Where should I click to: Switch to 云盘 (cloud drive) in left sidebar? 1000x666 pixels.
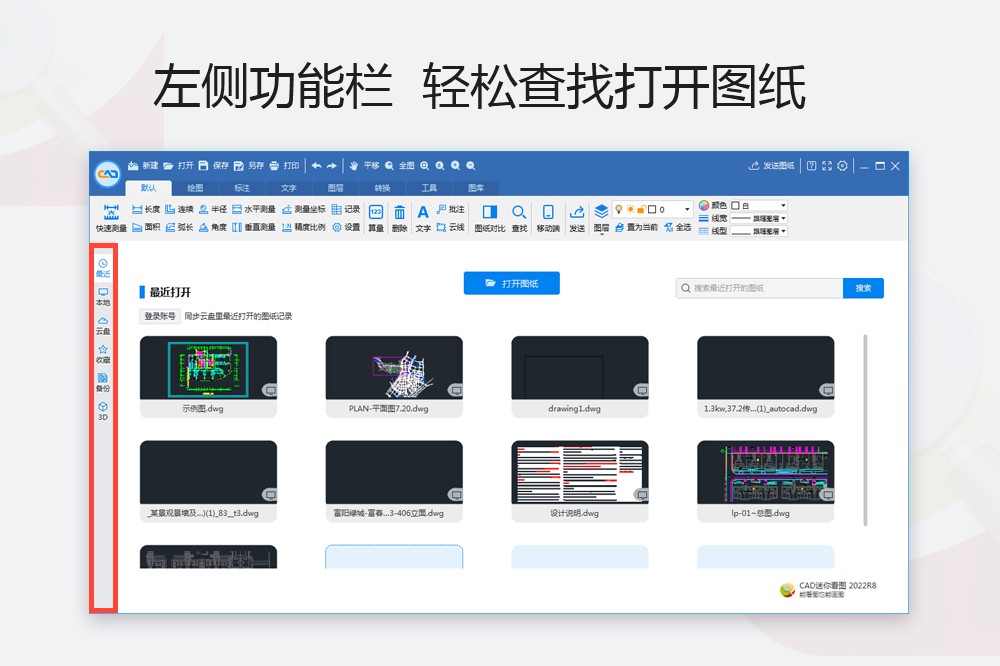click(105, 325)
